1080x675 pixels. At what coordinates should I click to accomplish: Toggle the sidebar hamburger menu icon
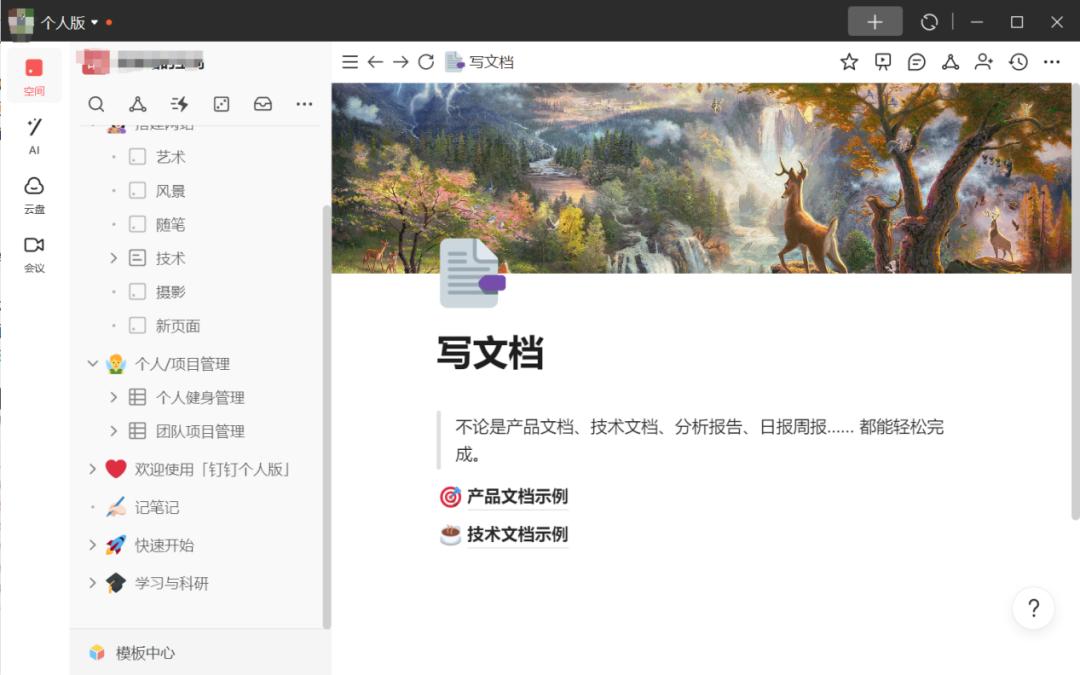350,62
